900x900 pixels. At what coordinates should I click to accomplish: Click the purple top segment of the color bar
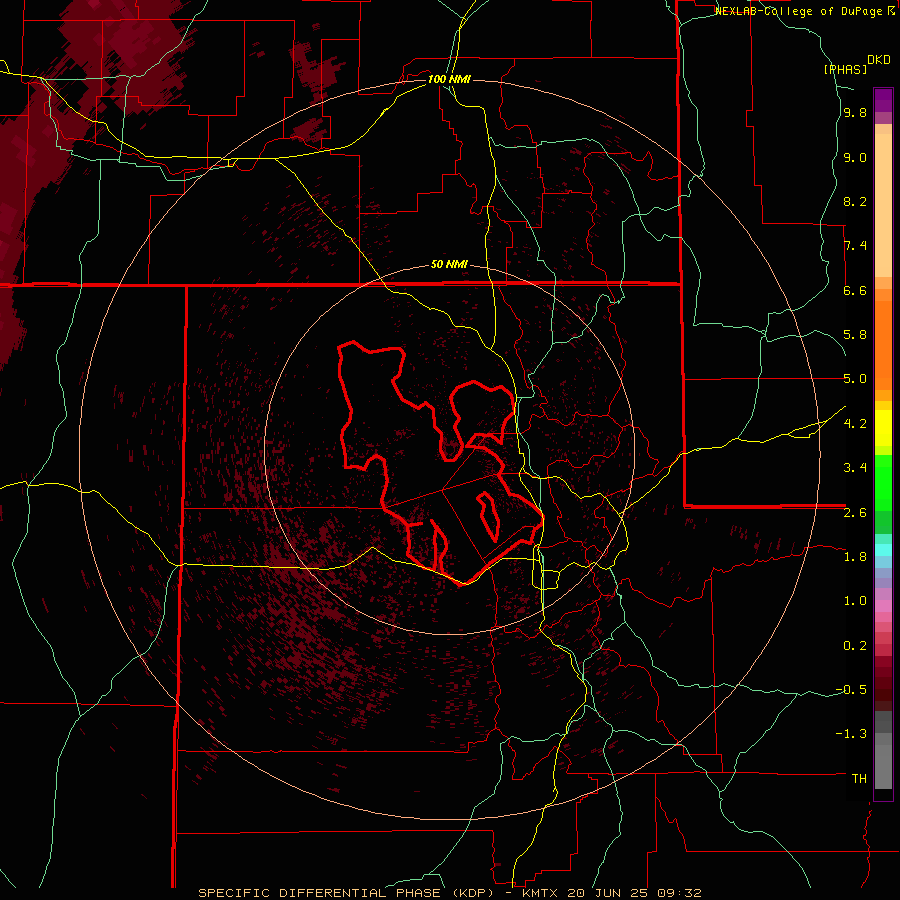[x=883, y=100]
